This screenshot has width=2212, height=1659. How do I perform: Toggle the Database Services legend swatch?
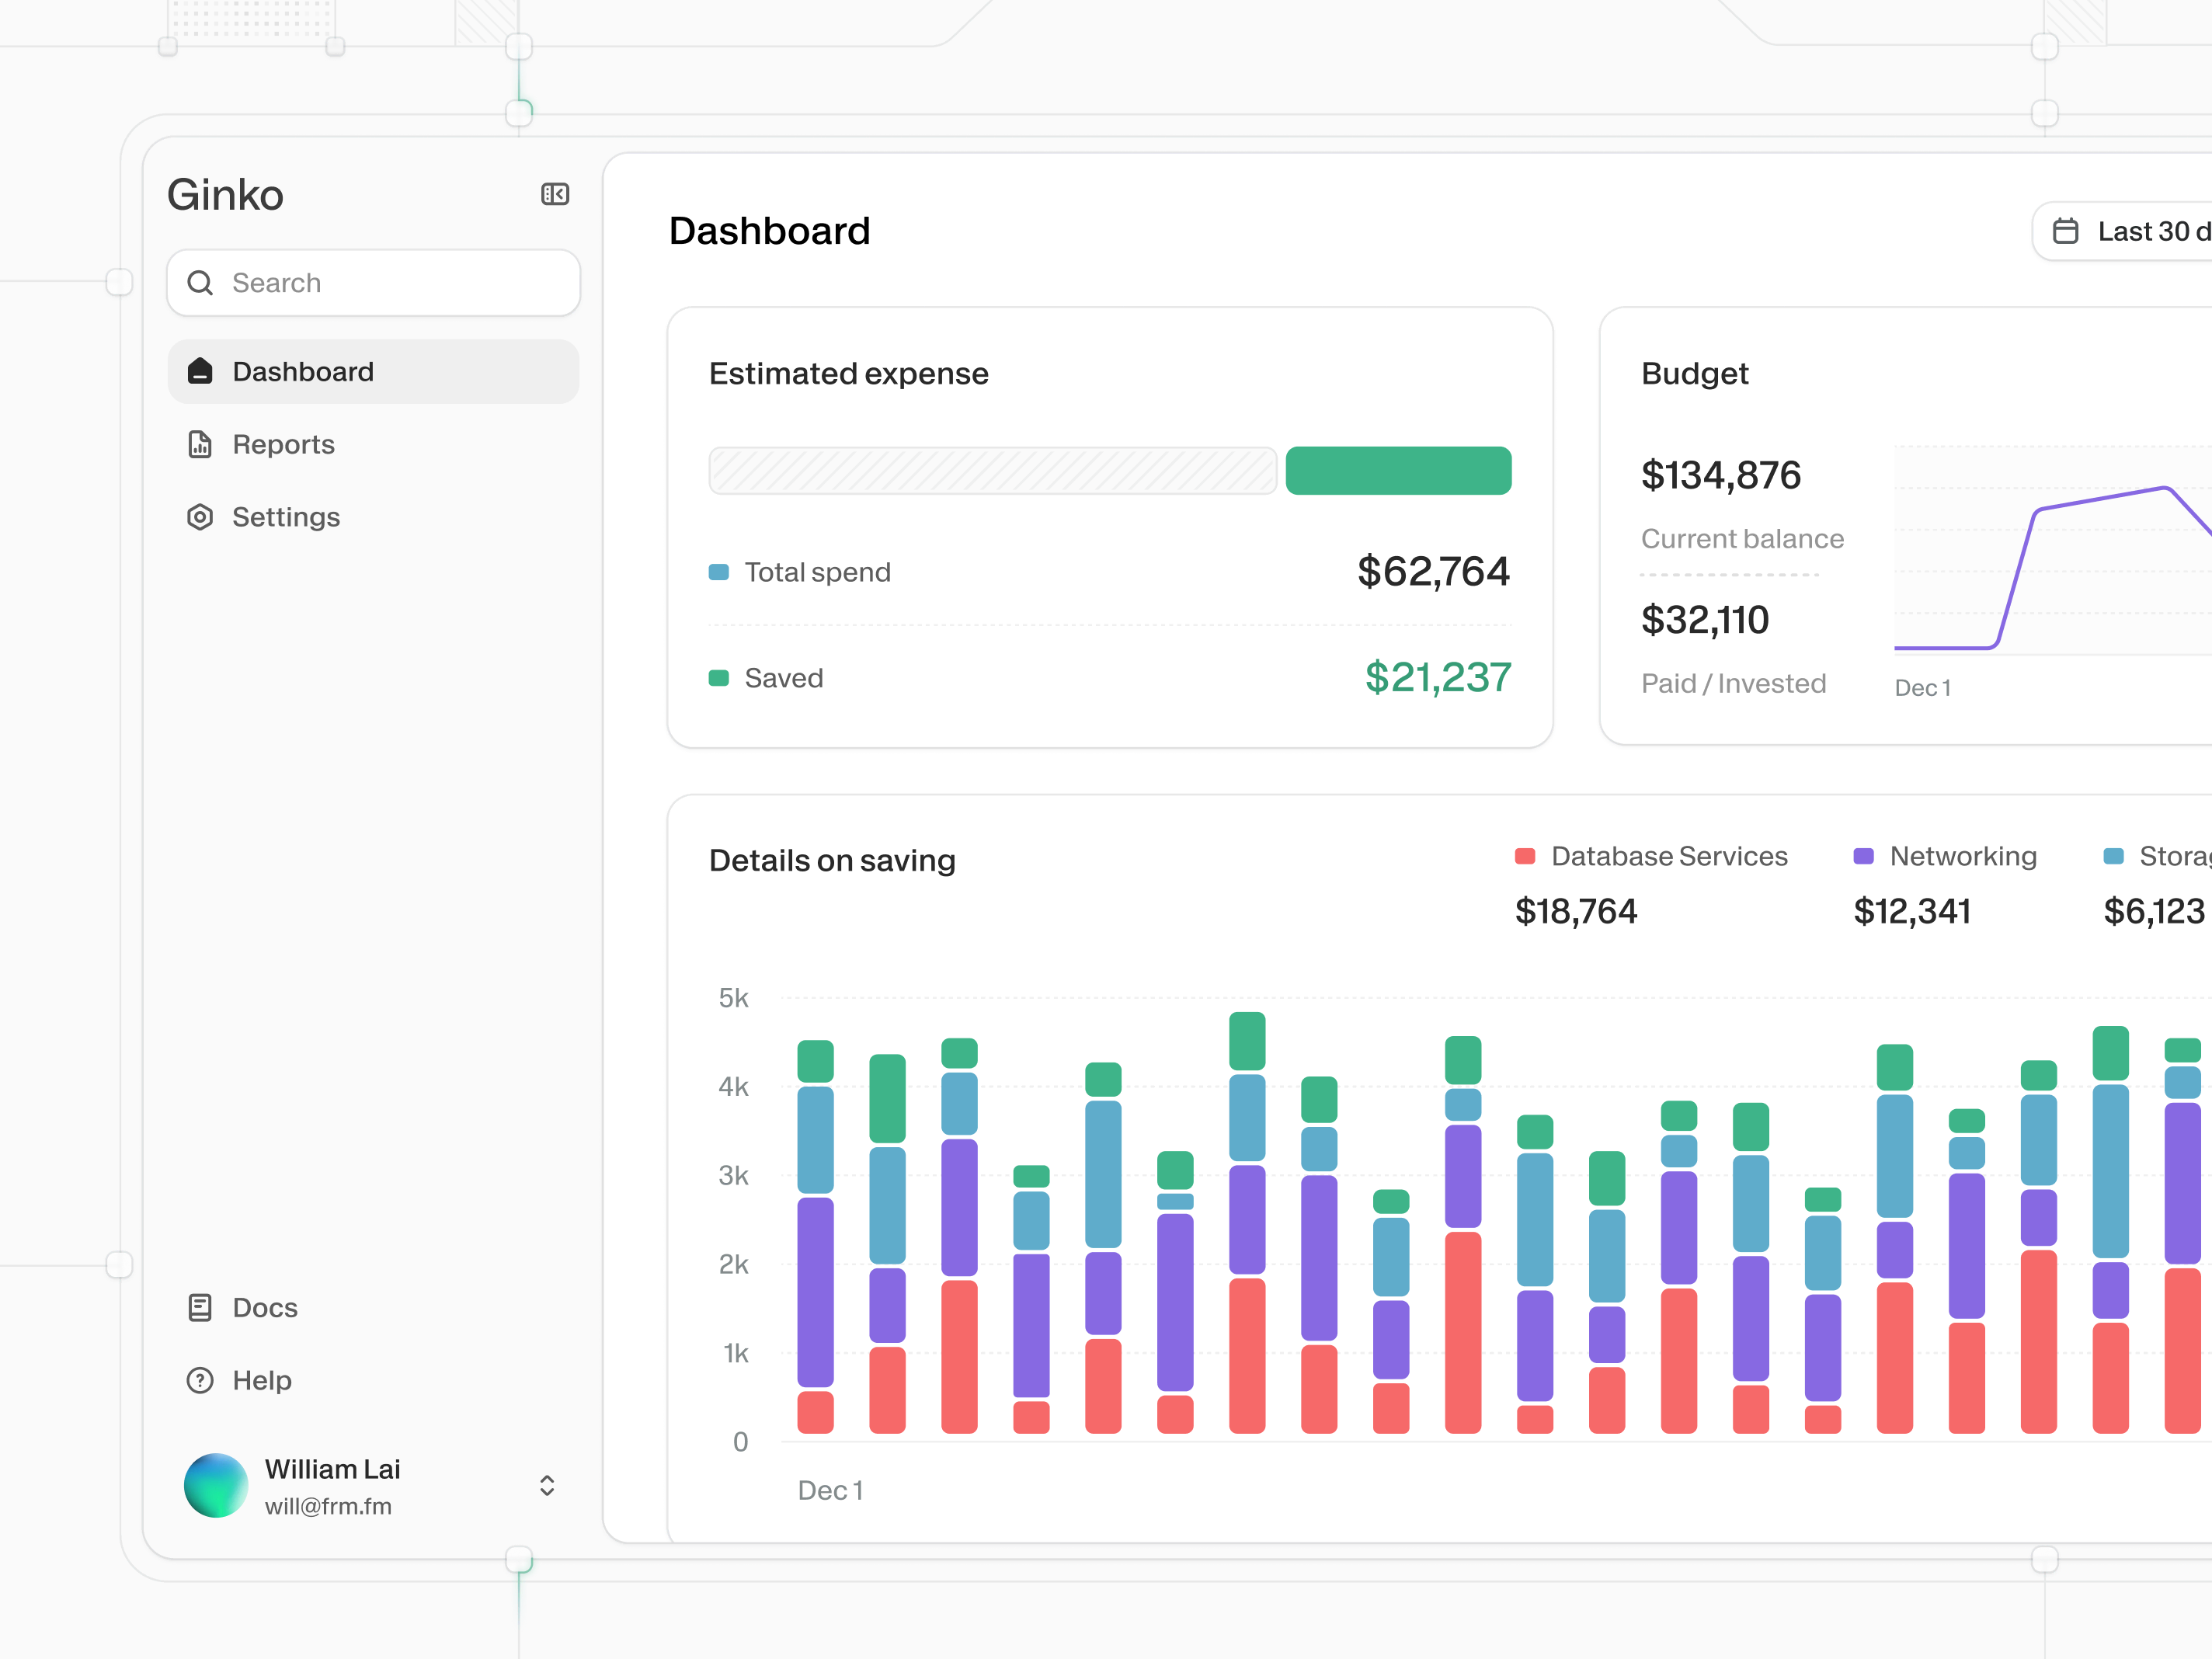point(1525,856)
